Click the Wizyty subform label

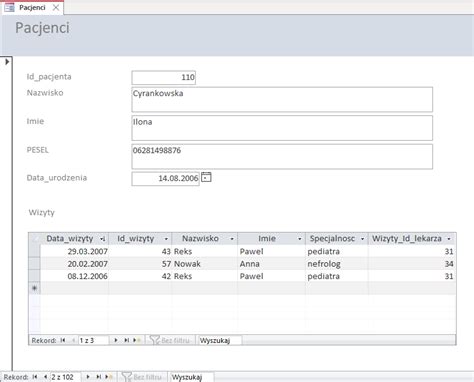pyautogui.click(x=42, y=212)
